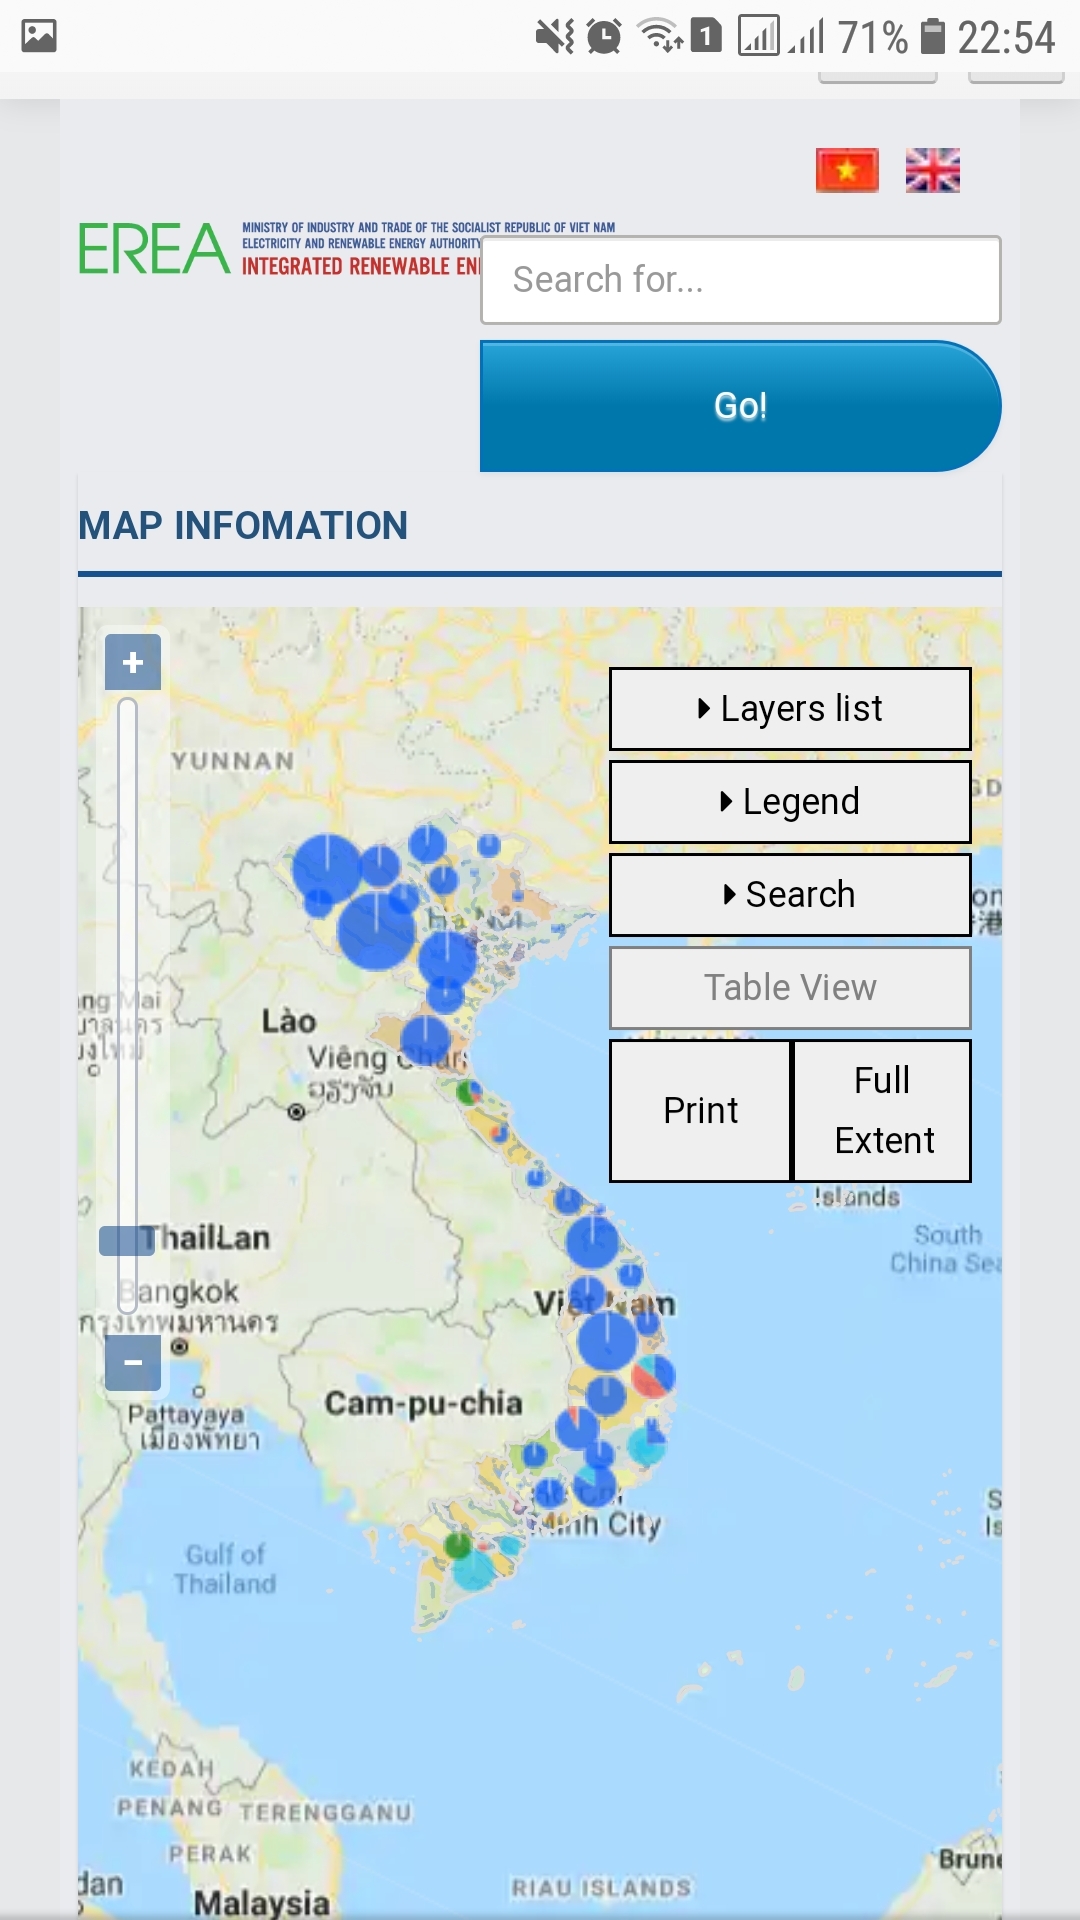Open the picture notification icon
The image size is (1080, 1920).
(x=39, y=36)
